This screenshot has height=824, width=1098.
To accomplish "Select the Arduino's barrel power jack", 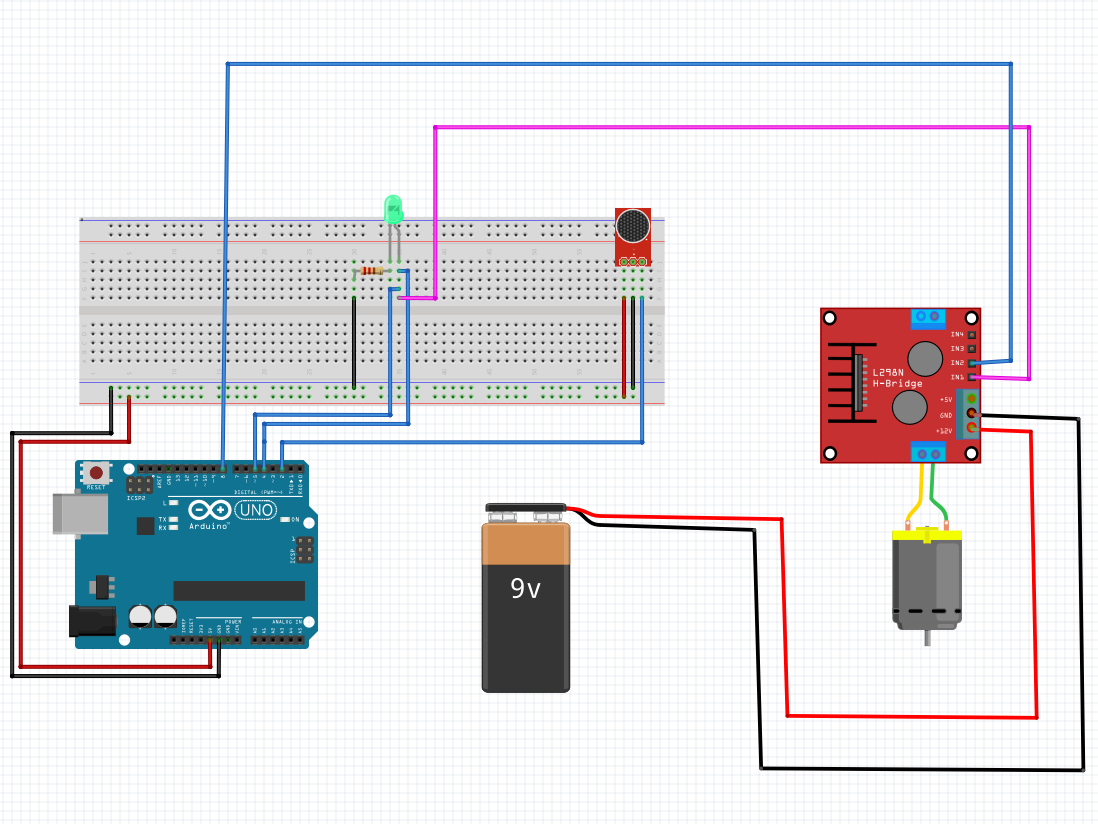I will pos(90,620).
